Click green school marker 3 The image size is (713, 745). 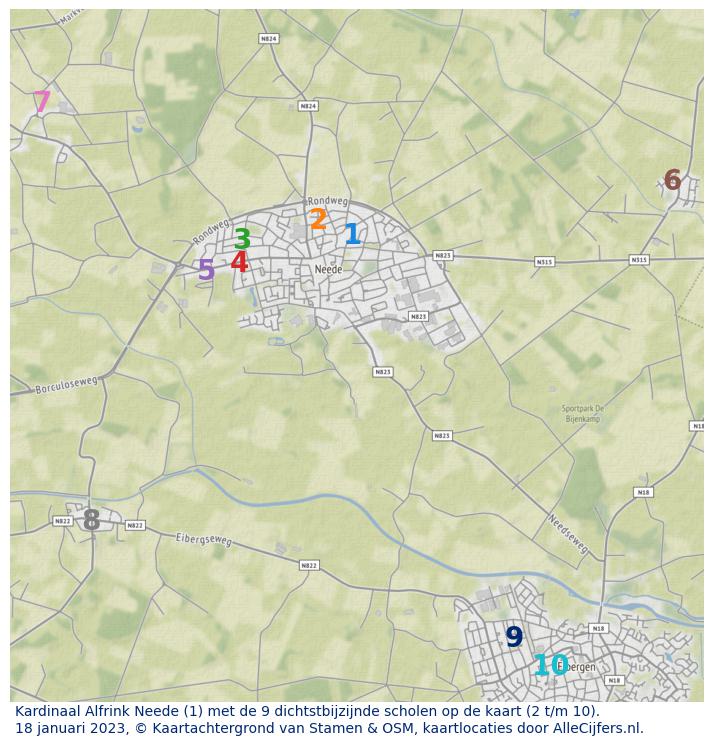click(x=242, y=240)
